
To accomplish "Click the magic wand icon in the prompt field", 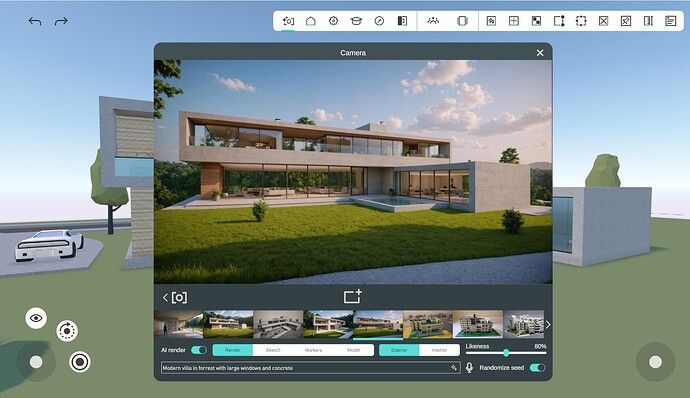I will tap(454, 368).
